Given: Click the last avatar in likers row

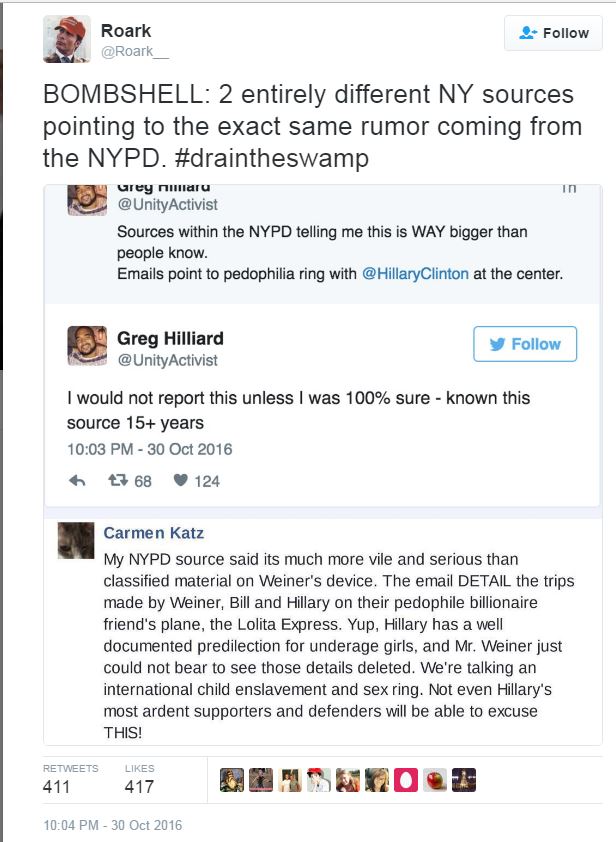Looking at the screenshot, I should coord(464,780).
